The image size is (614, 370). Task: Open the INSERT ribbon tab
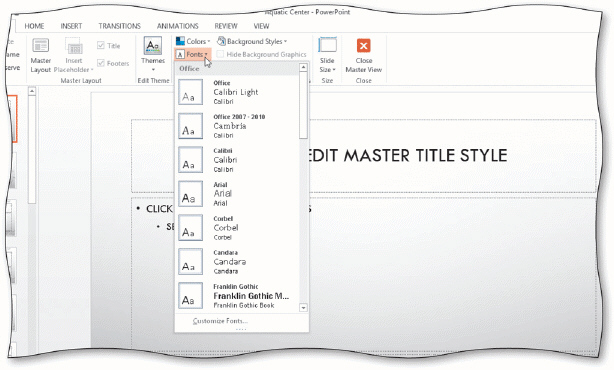click(x=71, y=26)
